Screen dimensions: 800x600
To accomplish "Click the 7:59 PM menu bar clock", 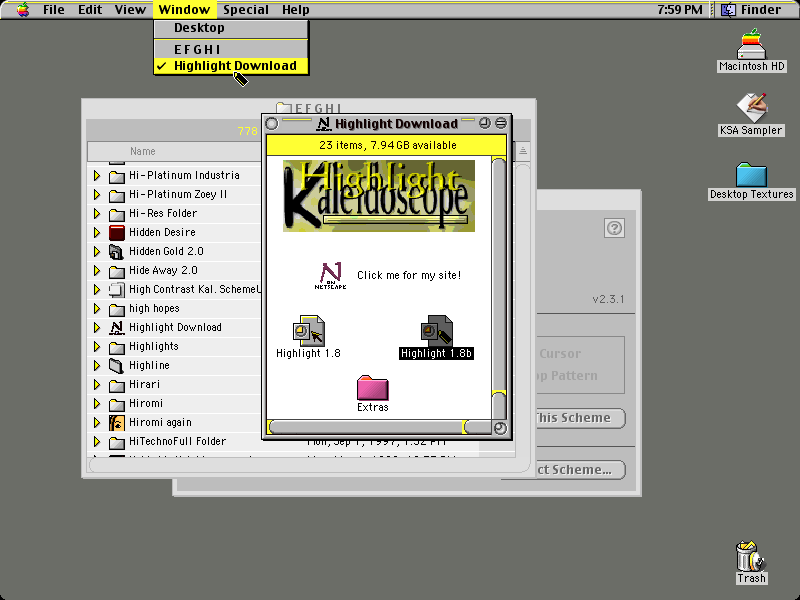I will coord(680,10).
